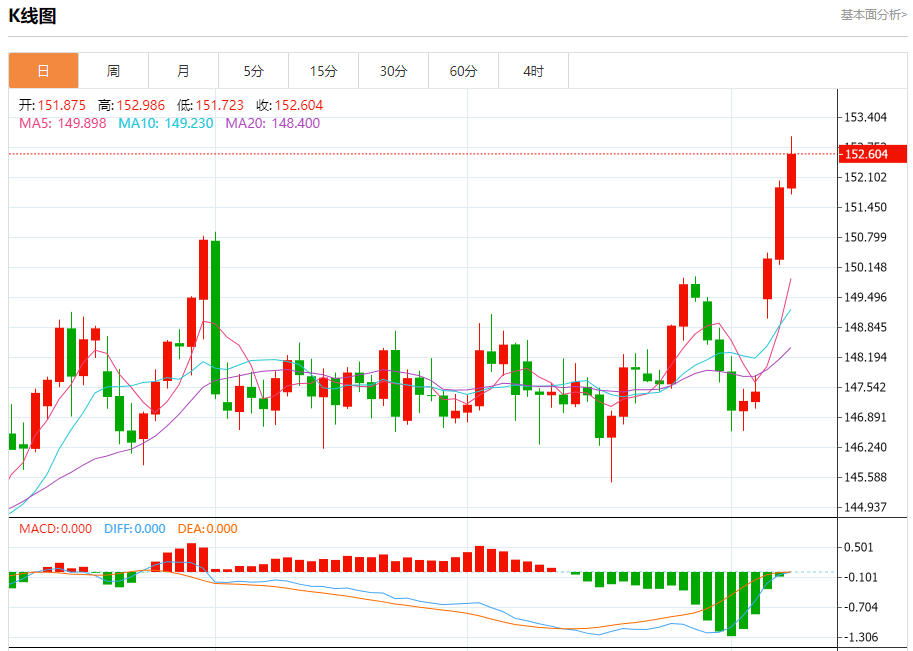Screen dimensions: 913x651
Task: Click the MA20: 148.400 value
Action: [x=273, y=123]
